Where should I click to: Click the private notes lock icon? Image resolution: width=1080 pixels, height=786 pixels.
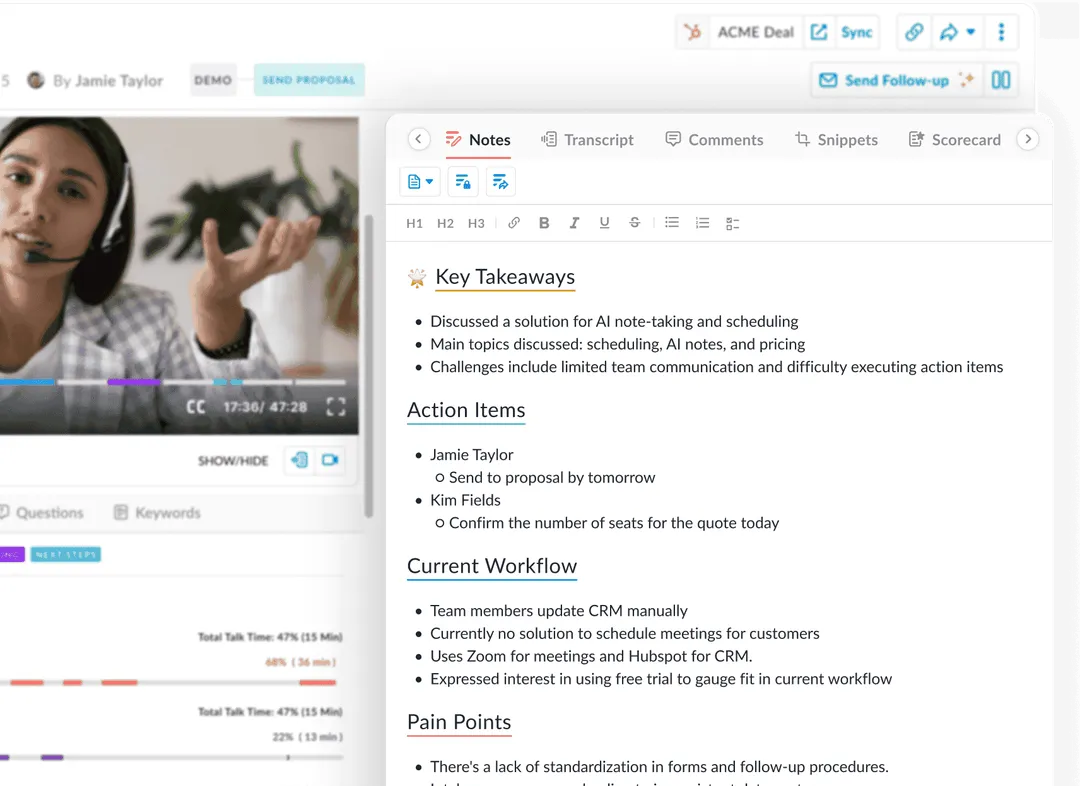coord(463,182)
